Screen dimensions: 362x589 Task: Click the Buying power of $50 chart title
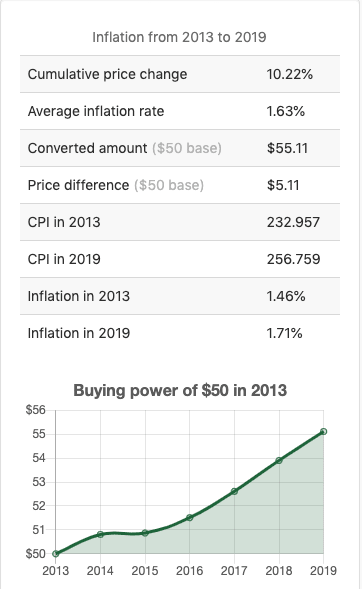pyautogui.click(x=180, y=390)
